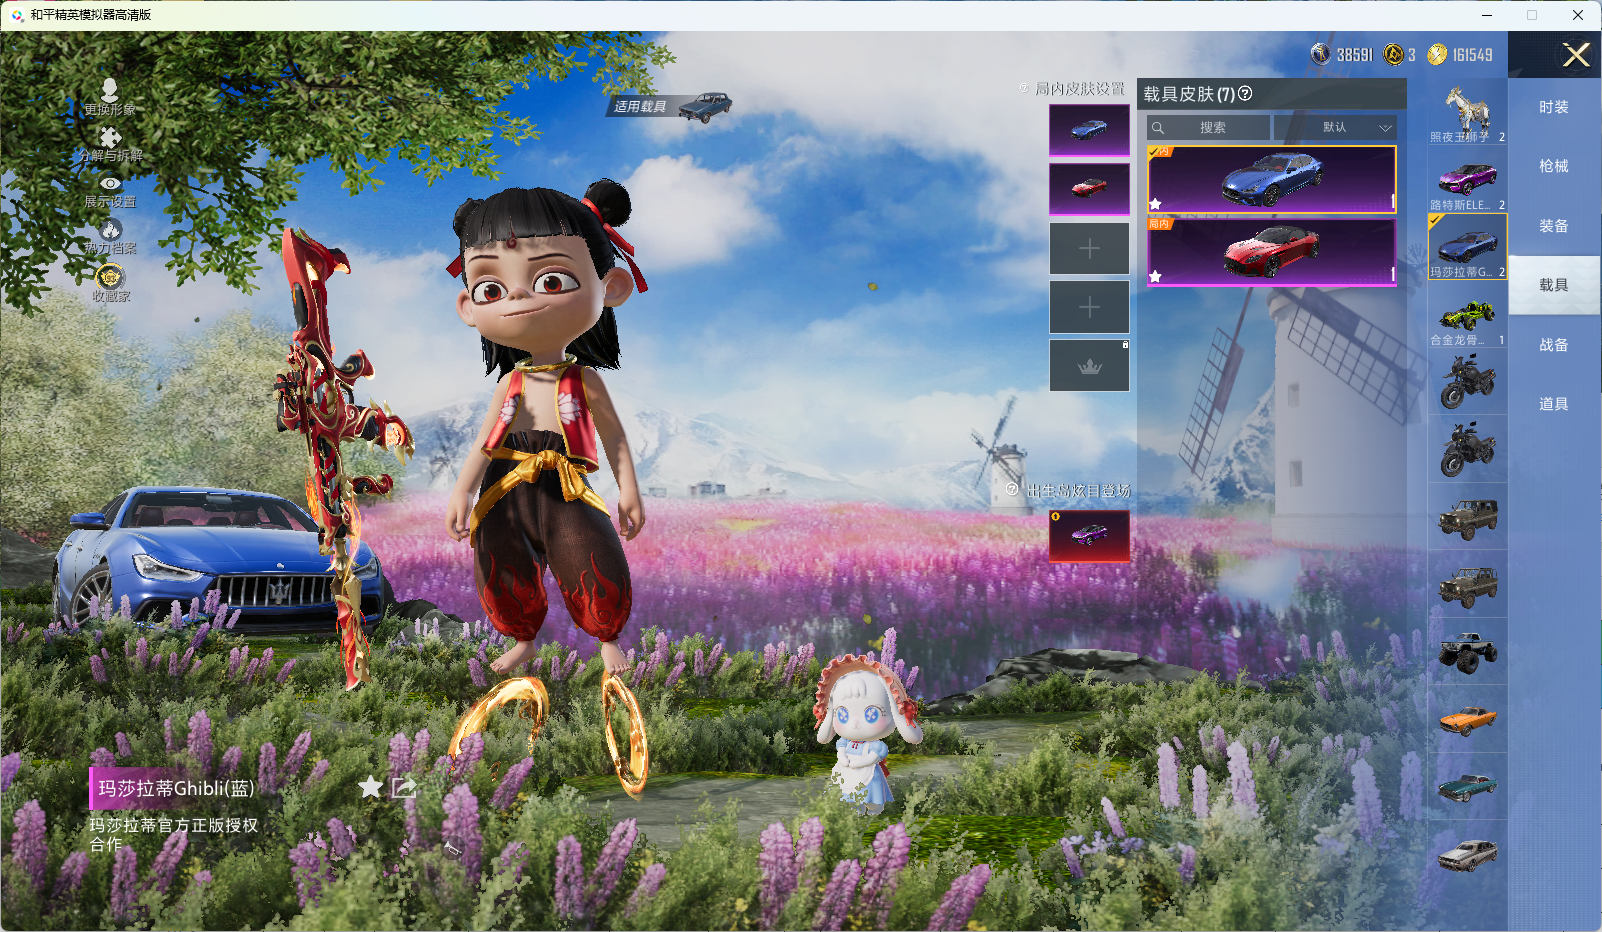This screenshot has width=1602, height=932.
Task: Select the orange muscle car vehicle
Action: pyautogui.click(x=1467, y=720)
